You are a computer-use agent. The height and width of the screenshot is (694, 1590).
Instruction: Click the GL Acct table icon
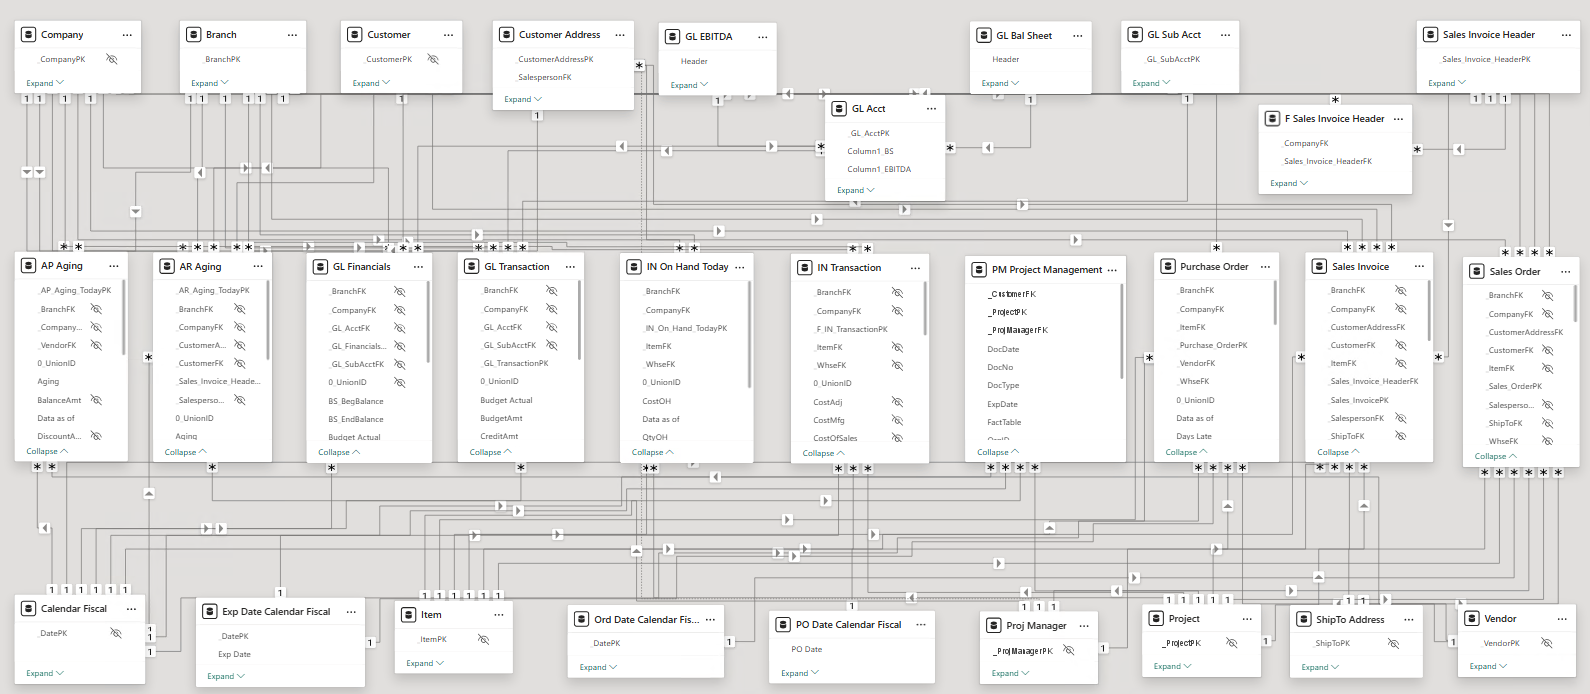pos(838,109)
